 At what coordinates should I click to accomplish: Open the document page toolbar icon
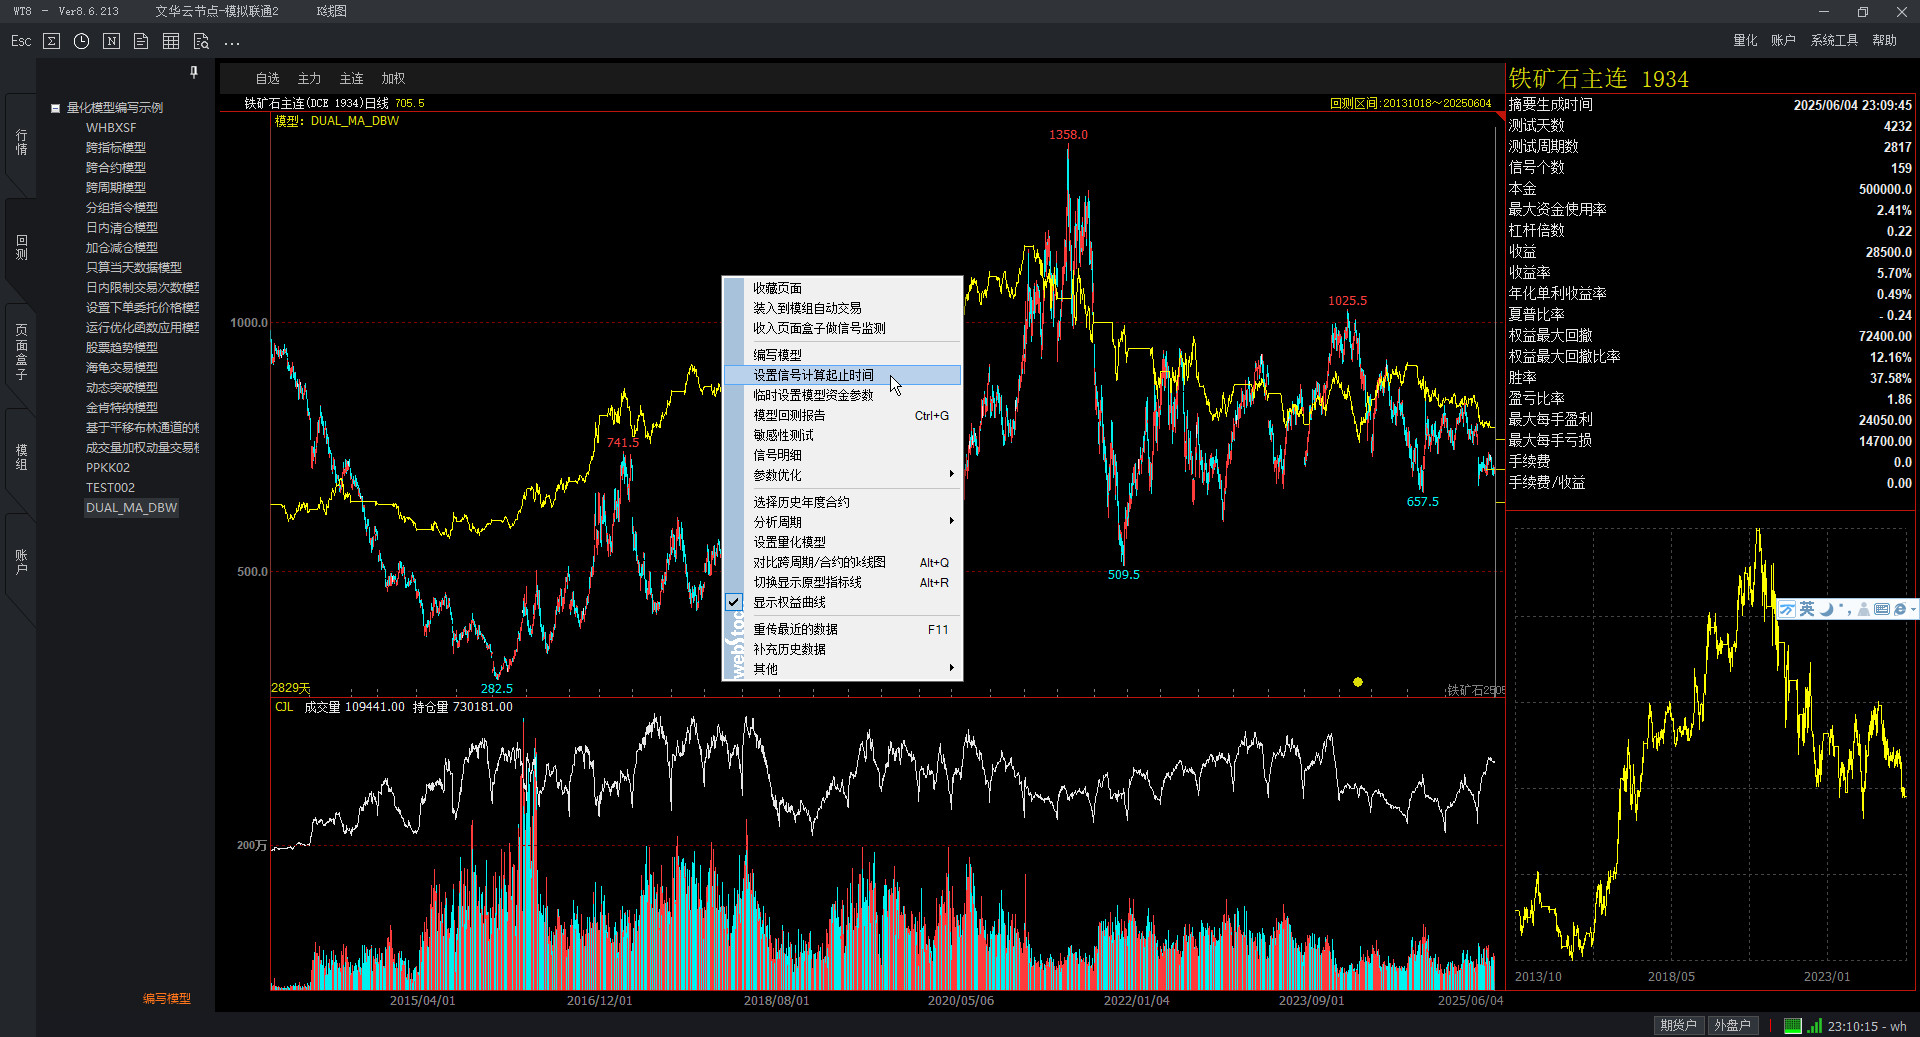click(141, 41)
